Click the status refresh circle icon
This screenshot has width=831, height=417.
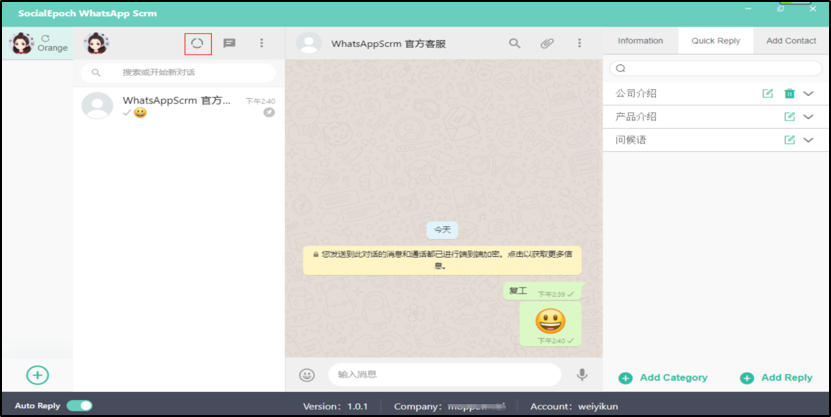point(197,43)
